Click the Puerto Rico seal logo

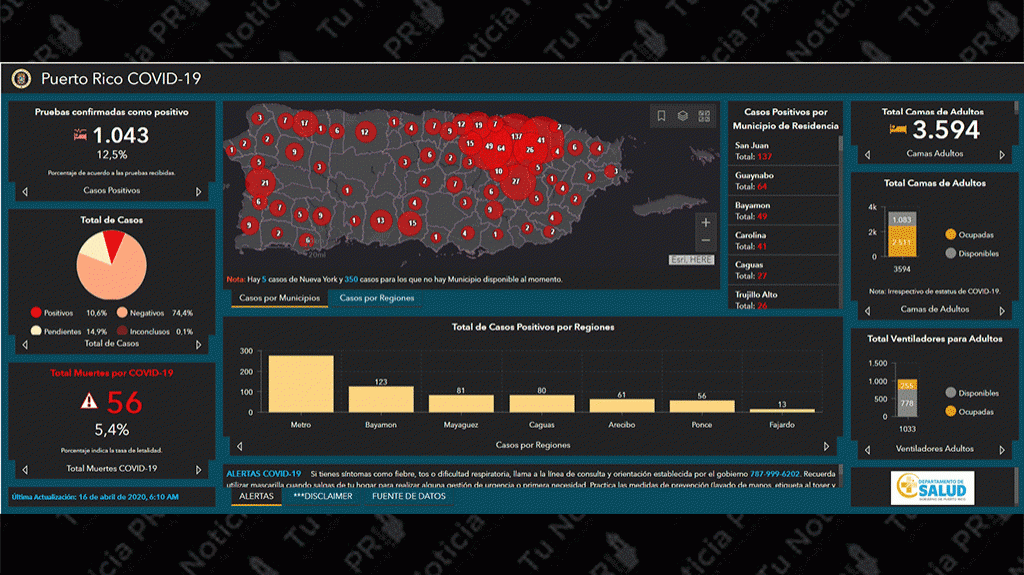click(x=21, y=79)
